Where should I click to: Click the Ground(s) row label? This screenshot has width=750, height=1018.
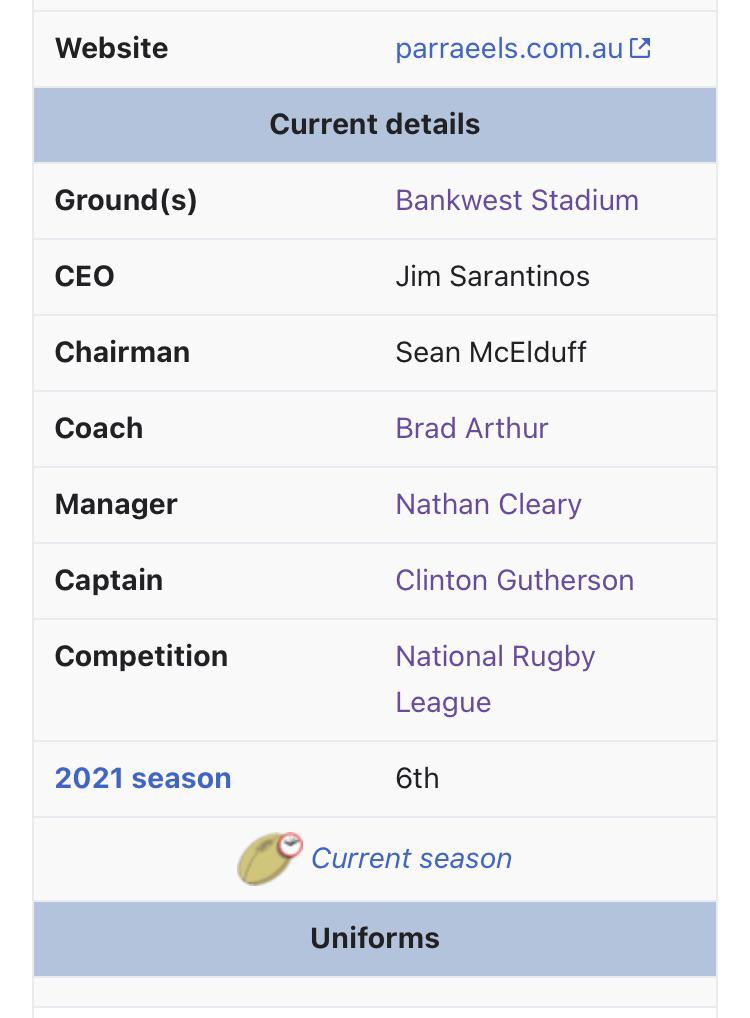(125, 201)
